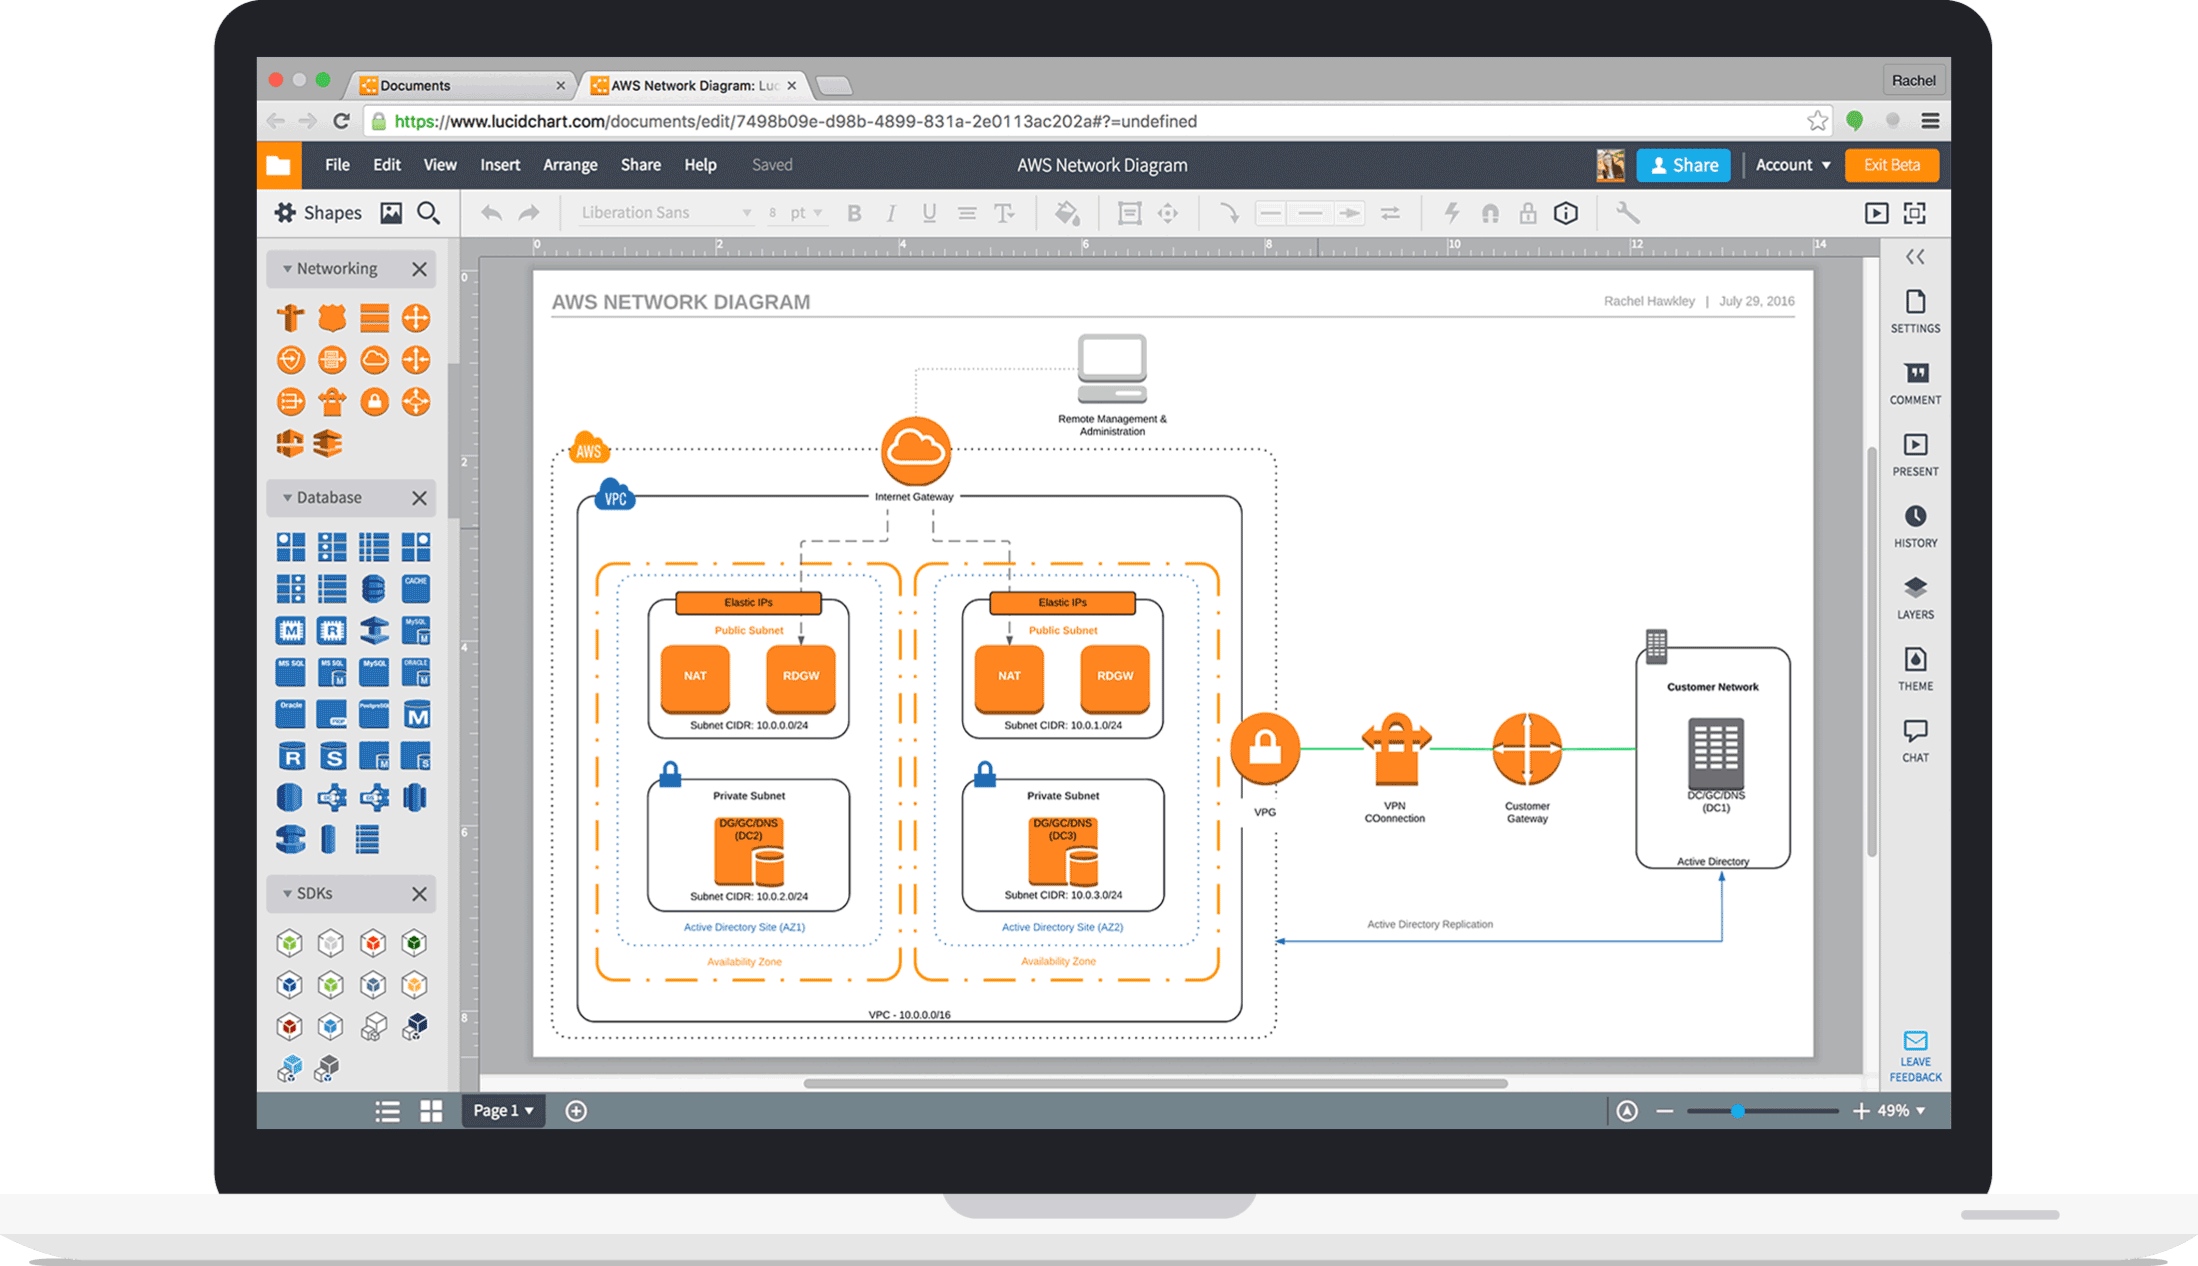The height and width of the screenshot is (1266, 2198).
Task: Click the Share button
Action: pyautogui.click(x=1683, y=165)
